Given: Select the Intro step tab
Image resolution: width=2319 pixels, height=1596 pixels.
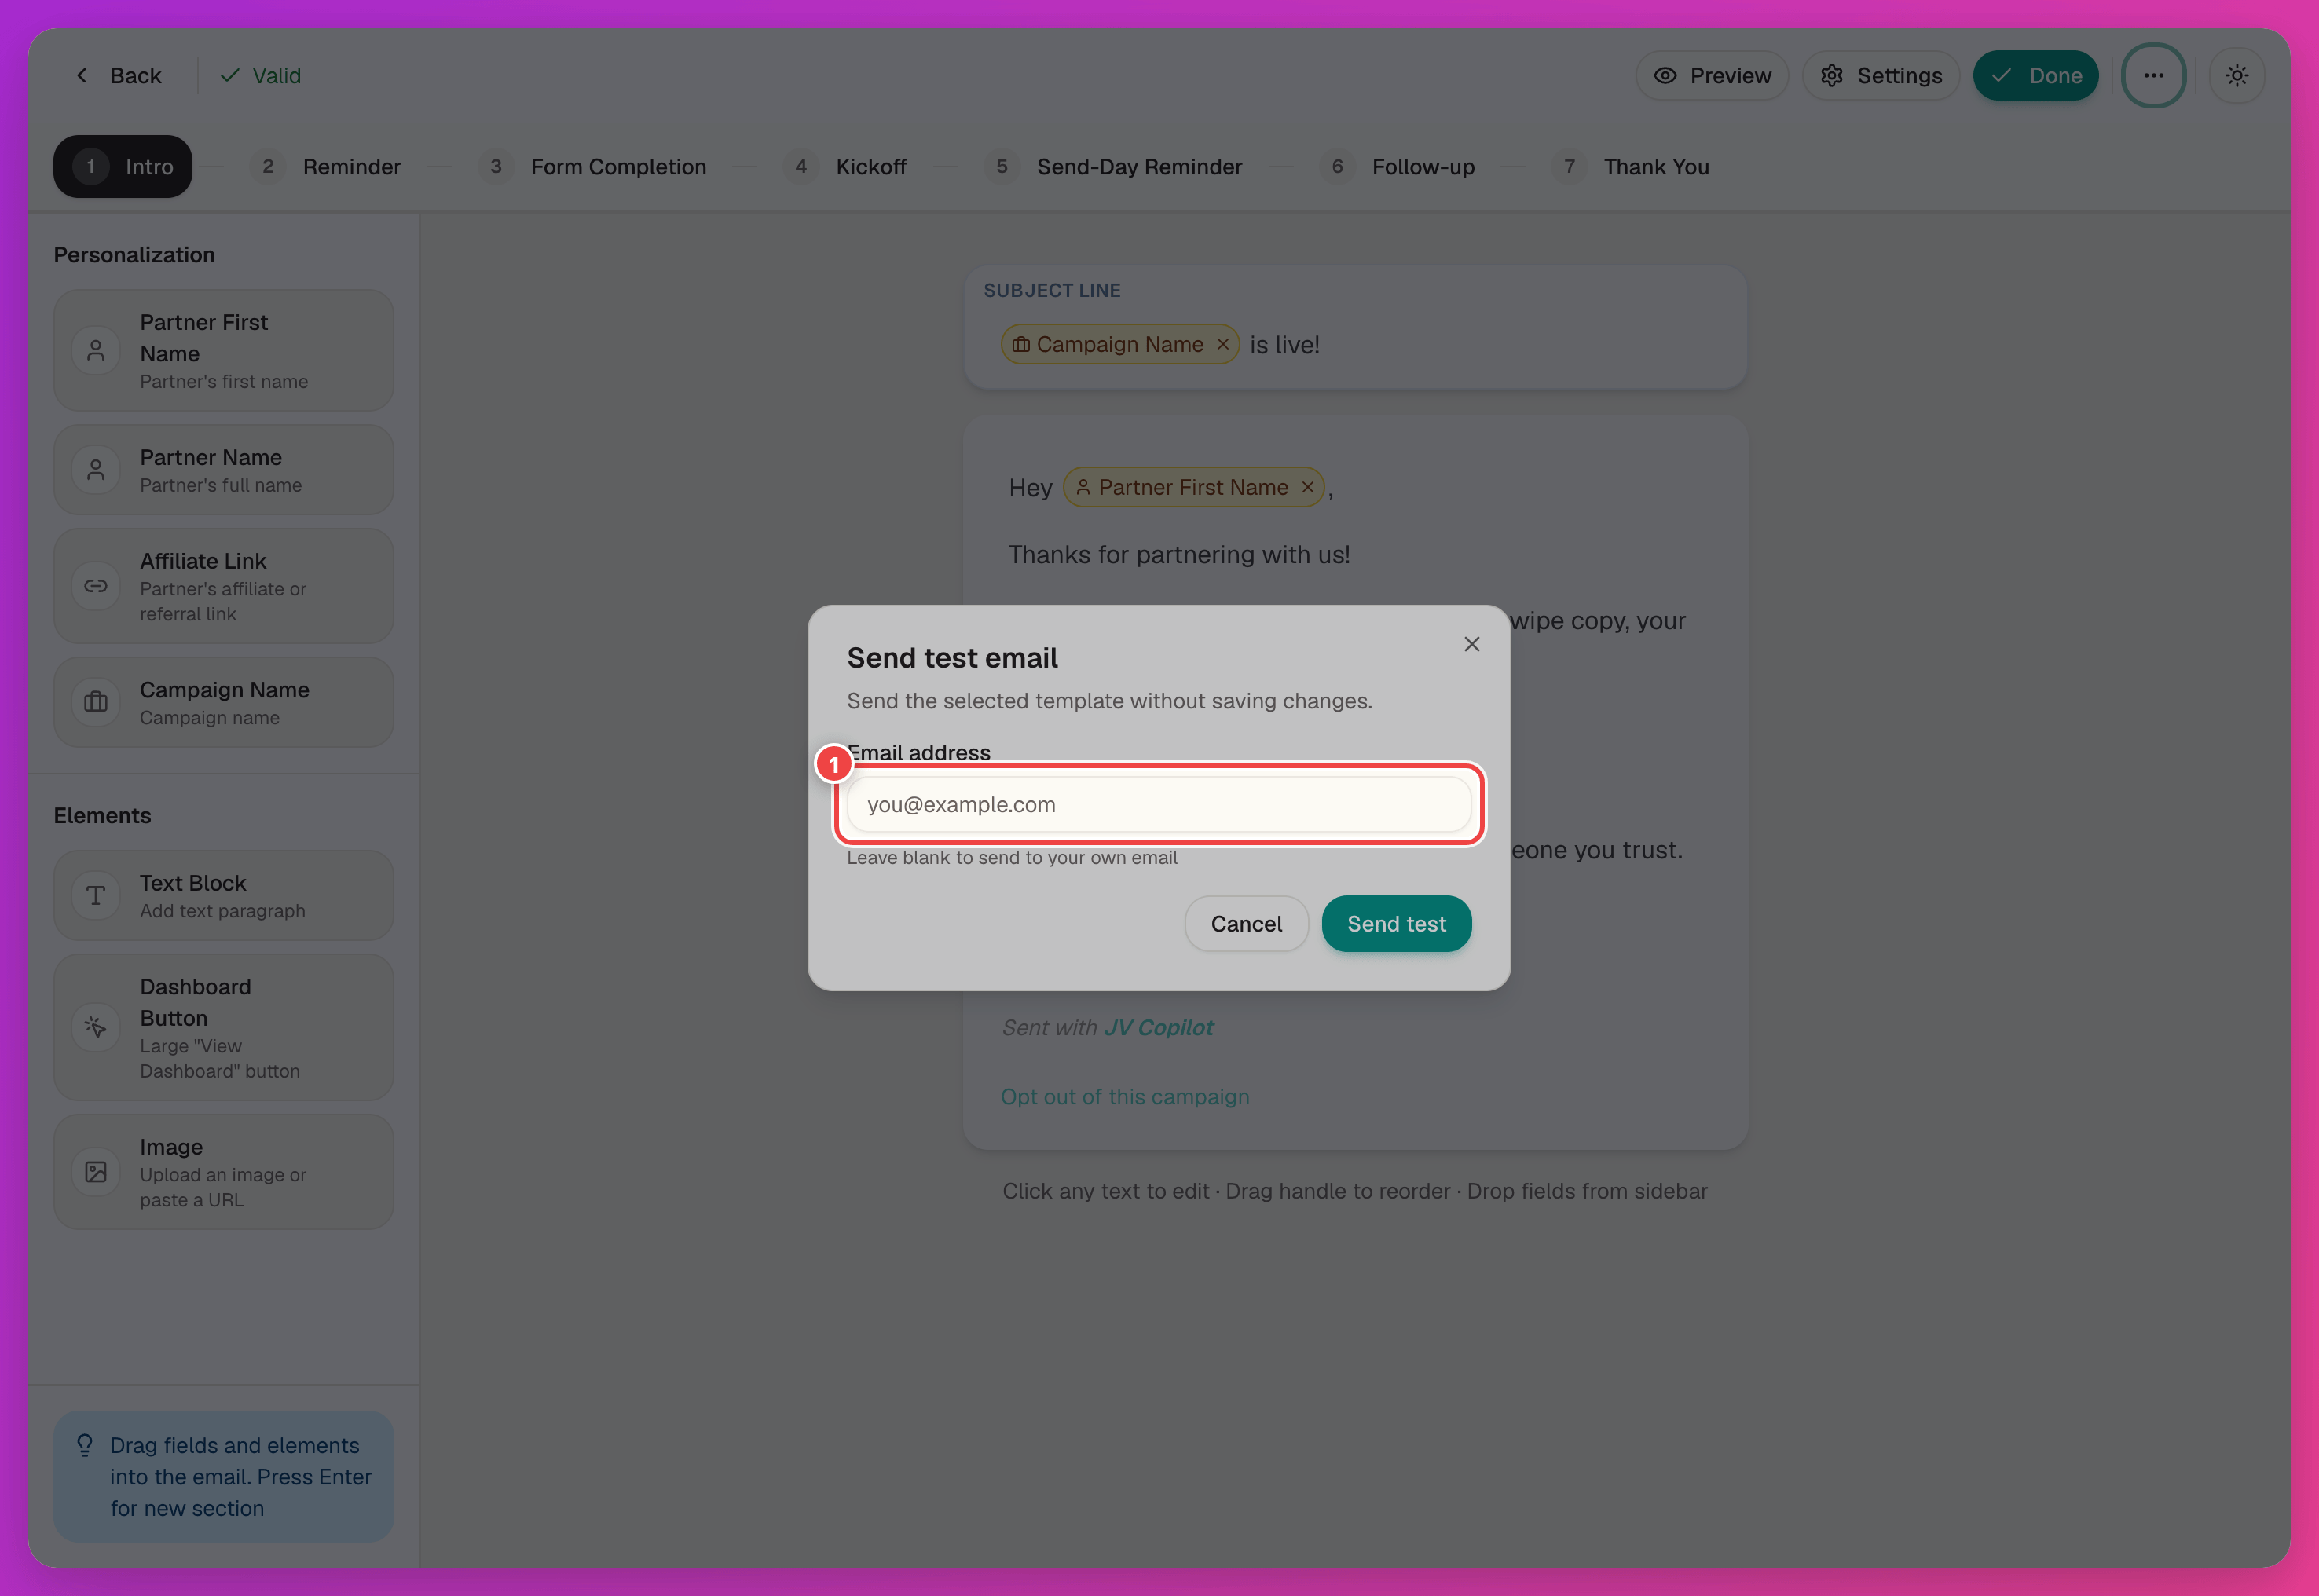Looking at the screenshot, I should click(122, 166).
